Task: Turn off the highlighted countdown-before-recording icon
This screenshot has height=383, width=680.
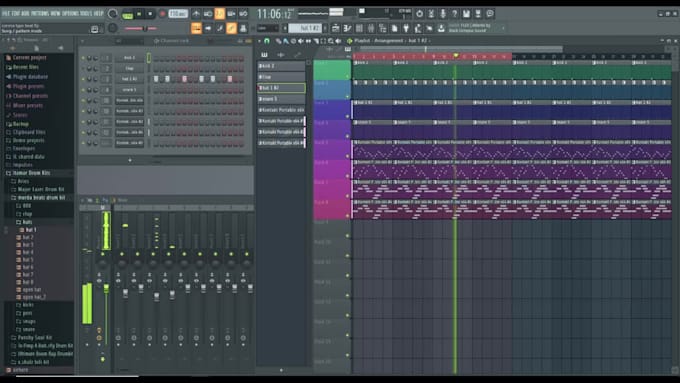Action: point(219,14)
